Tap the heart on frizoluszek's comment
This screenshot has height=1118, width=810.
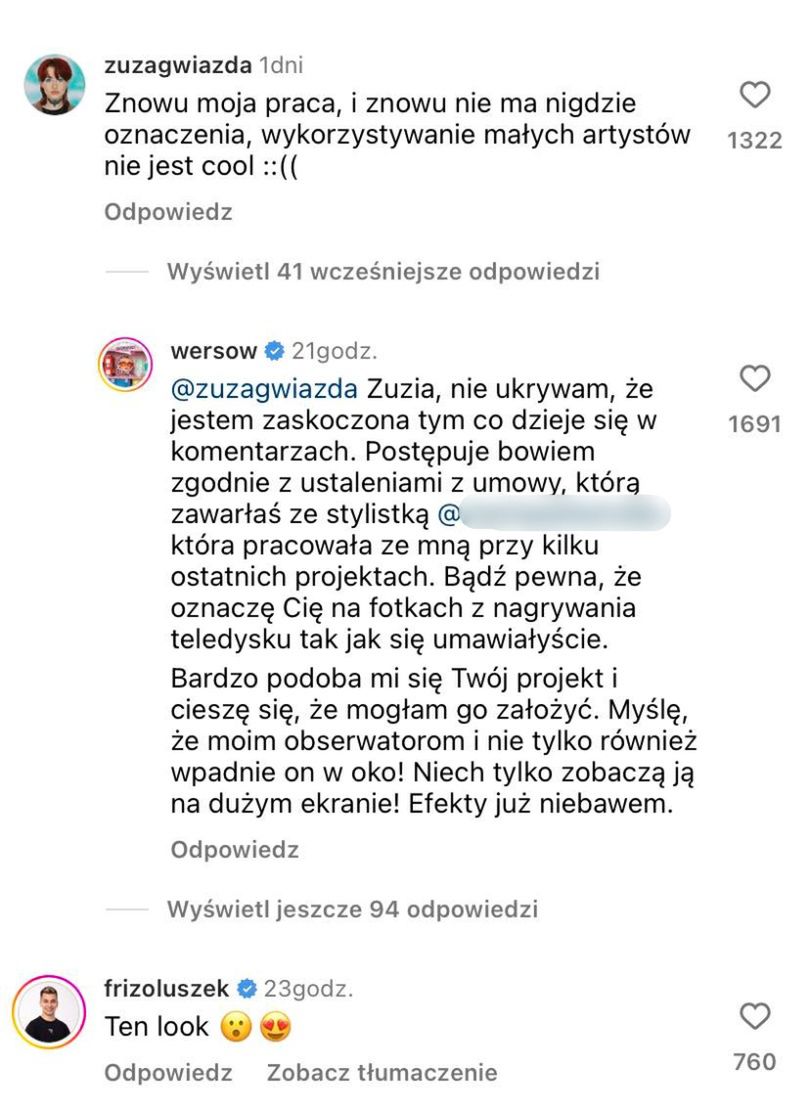(754, 1017)
